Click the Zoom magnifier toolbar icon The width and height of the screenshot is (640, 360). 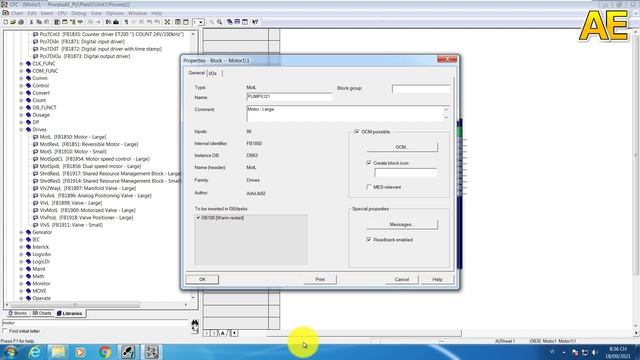[220, 22]
